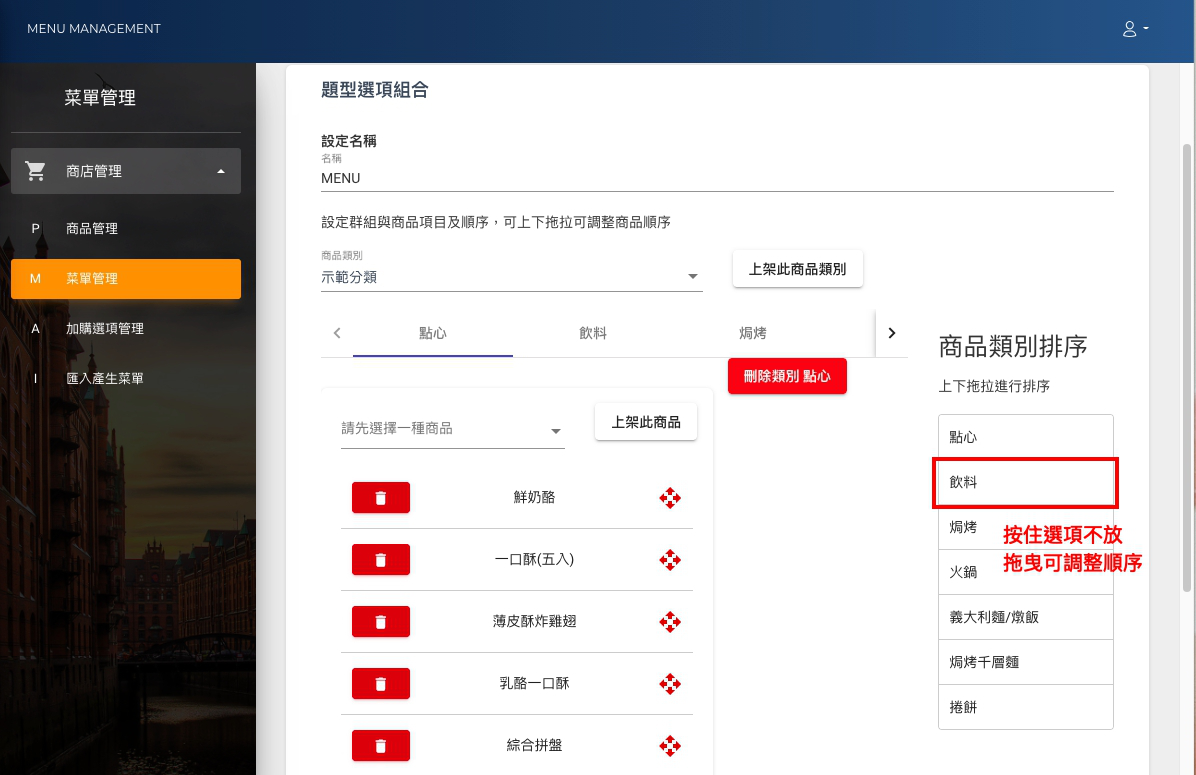Viewport: 1196px width, 775px height.
Task: Open 加購選項管理 in the sidebar
Action: (x=126, y=329)
